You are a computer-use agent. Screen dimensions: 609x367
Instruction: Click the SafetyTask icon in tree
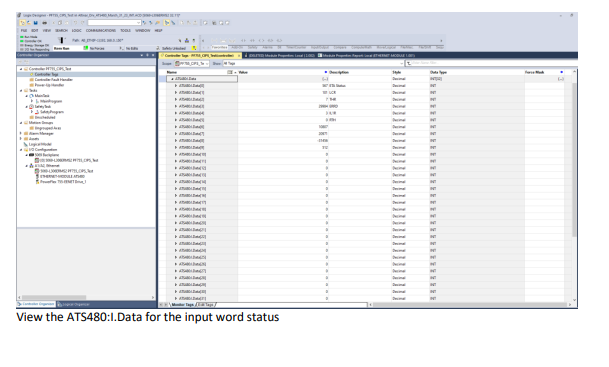pyautogui.click(x=31, y=106)
